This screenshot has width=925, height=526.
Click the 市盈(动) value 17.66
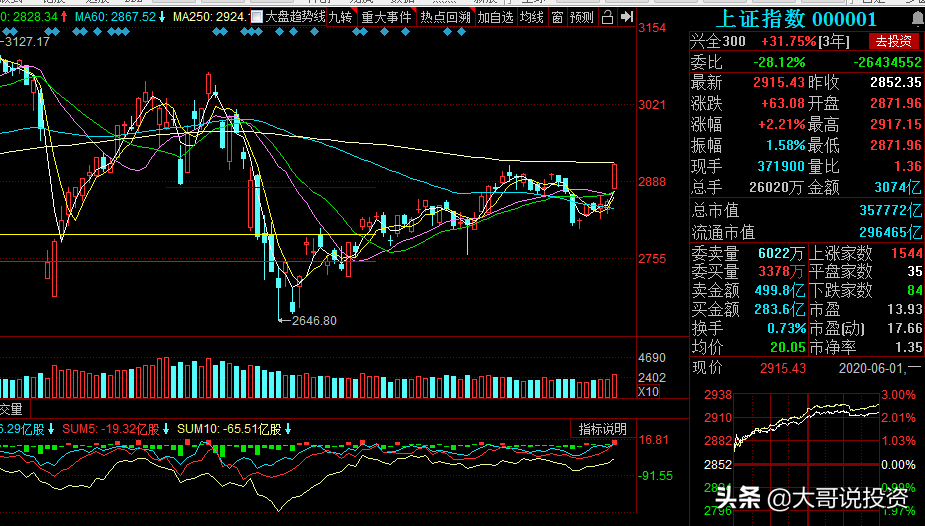[904, 328]
